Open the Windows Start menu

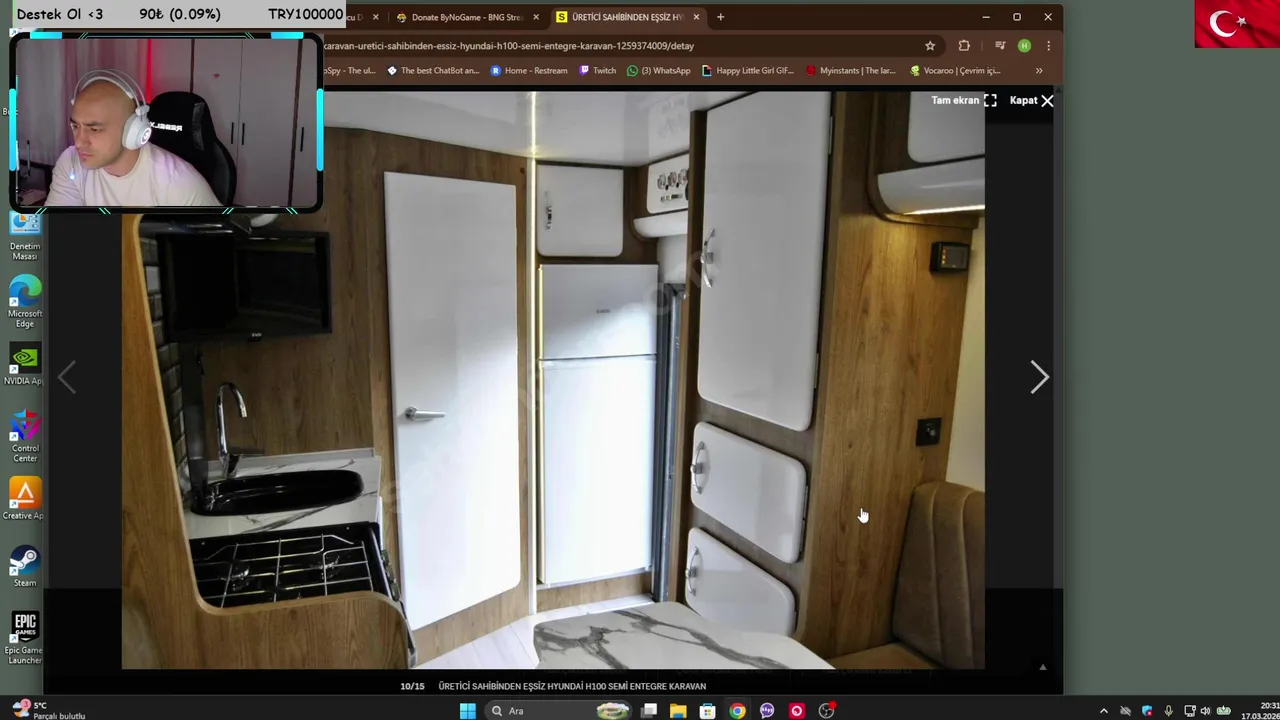coord(467,711)
